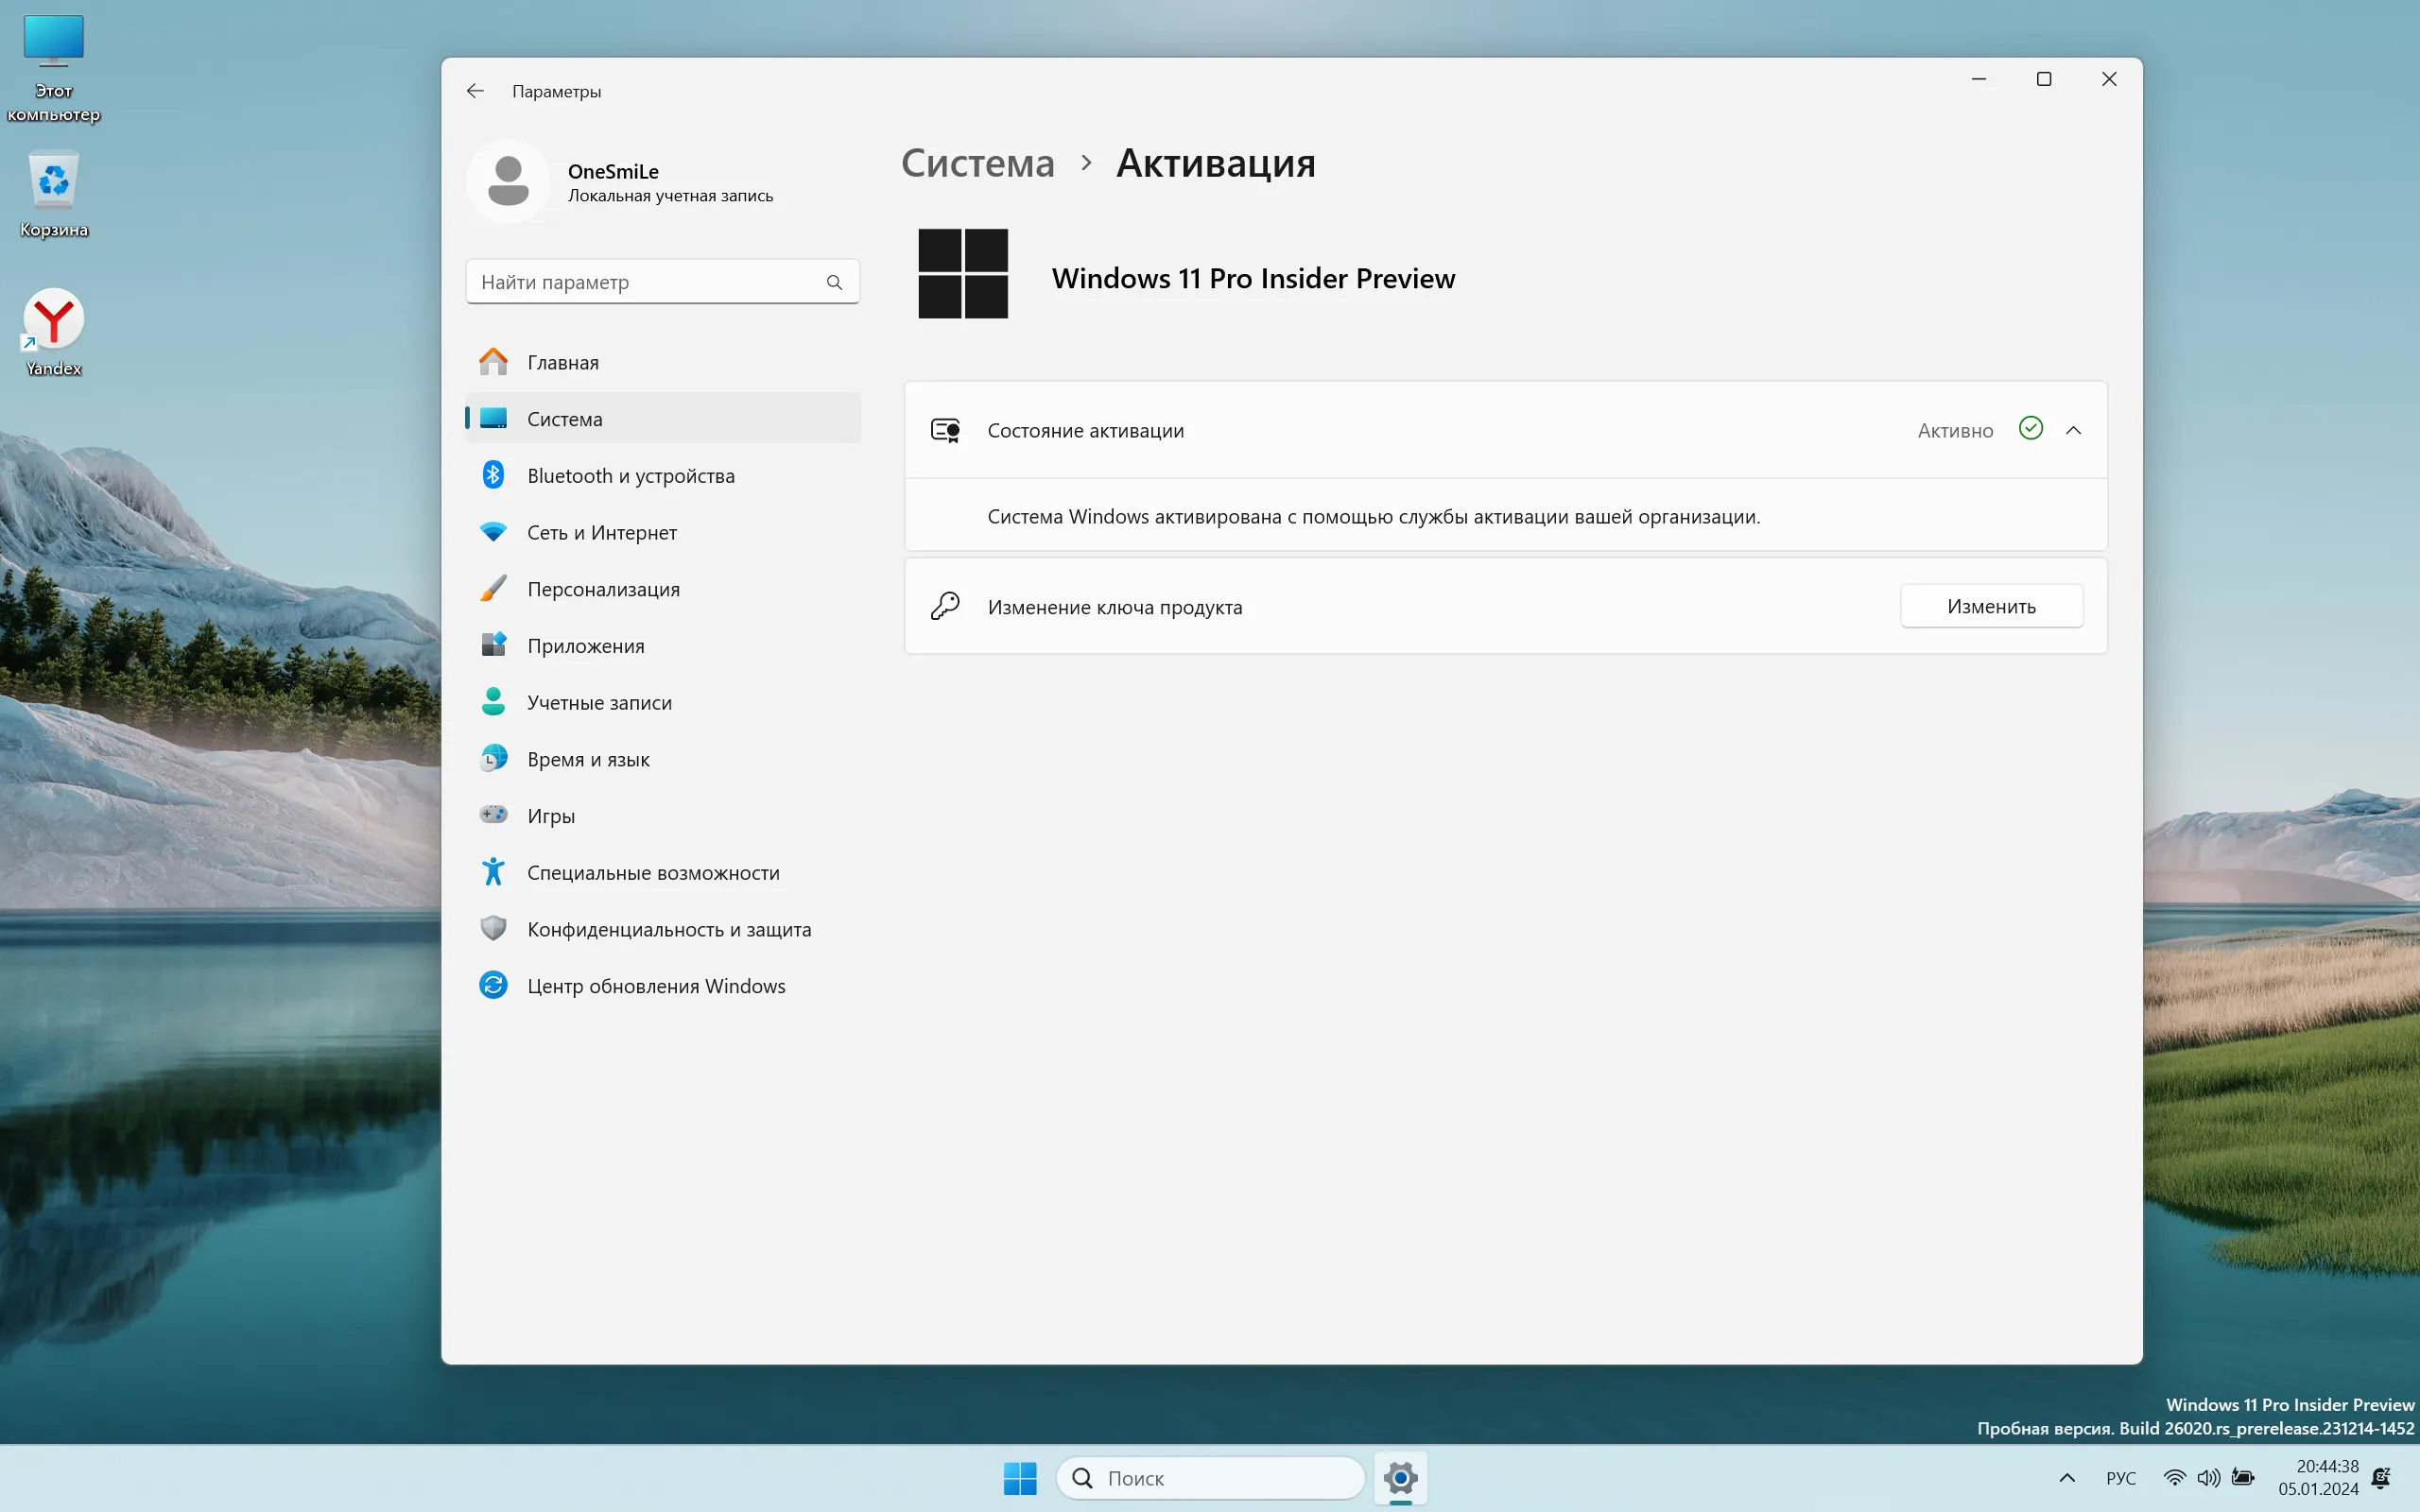The height and width of the screenshot is (1512, 2420).
Task: Show hidden system tray icons
Action: [2067, 1478]
